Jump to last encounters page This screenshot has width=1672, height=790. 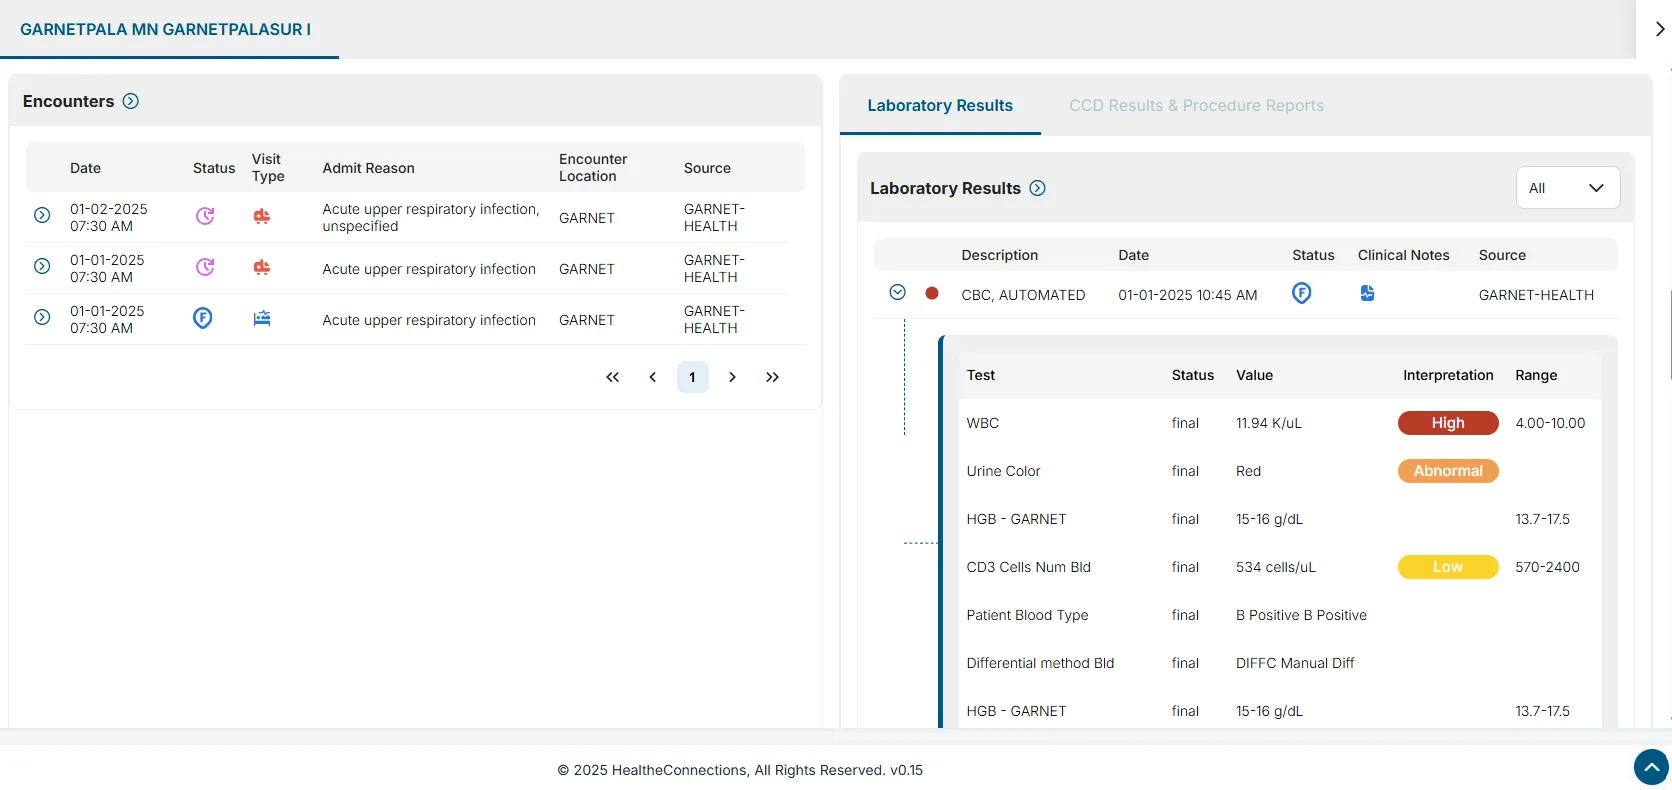[772, 377]
